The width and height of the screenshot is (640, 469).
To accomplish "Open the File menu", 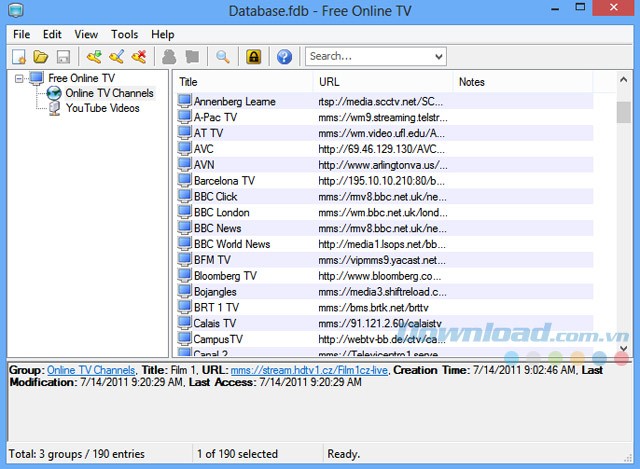I will (x=22, y=34).
